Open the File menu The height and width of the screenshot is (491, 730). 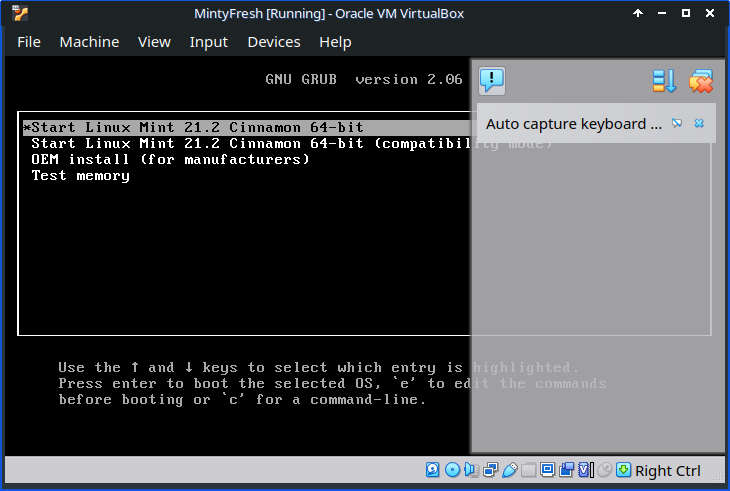pos(29,42)
